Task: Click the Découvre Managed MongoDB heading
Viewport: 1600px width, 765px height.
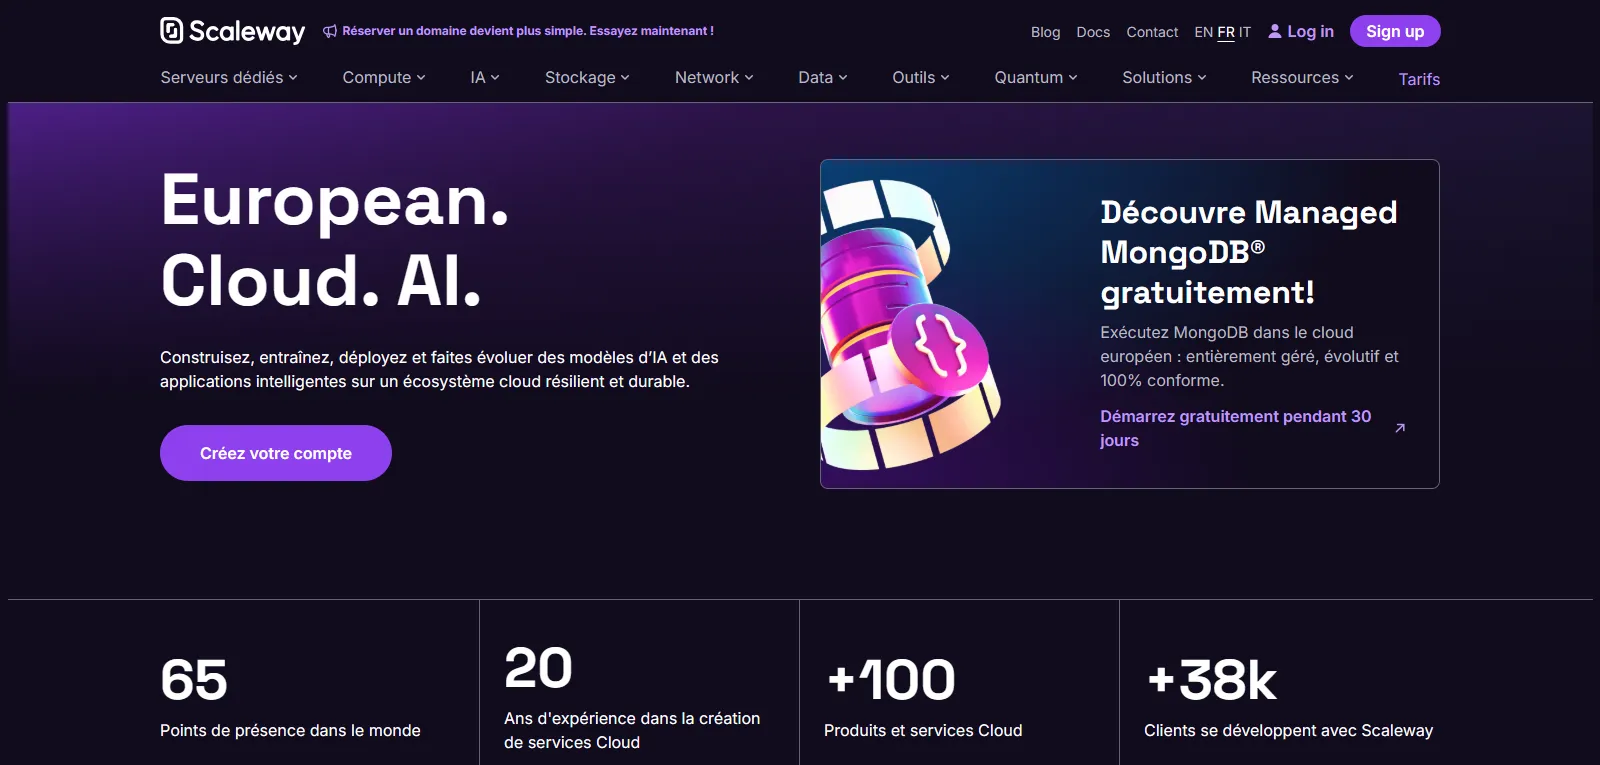Action: [x=1249, y=252]
